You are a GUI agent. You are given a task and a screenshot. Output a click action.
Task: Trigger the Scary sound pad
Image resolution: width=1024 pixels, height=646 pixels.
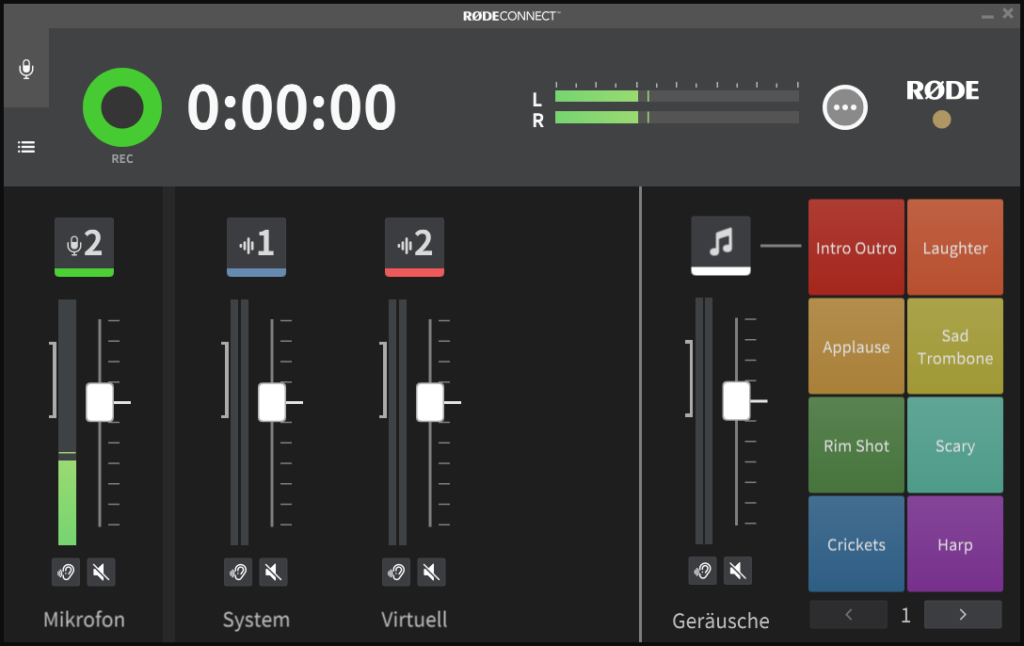coord(955,445)
